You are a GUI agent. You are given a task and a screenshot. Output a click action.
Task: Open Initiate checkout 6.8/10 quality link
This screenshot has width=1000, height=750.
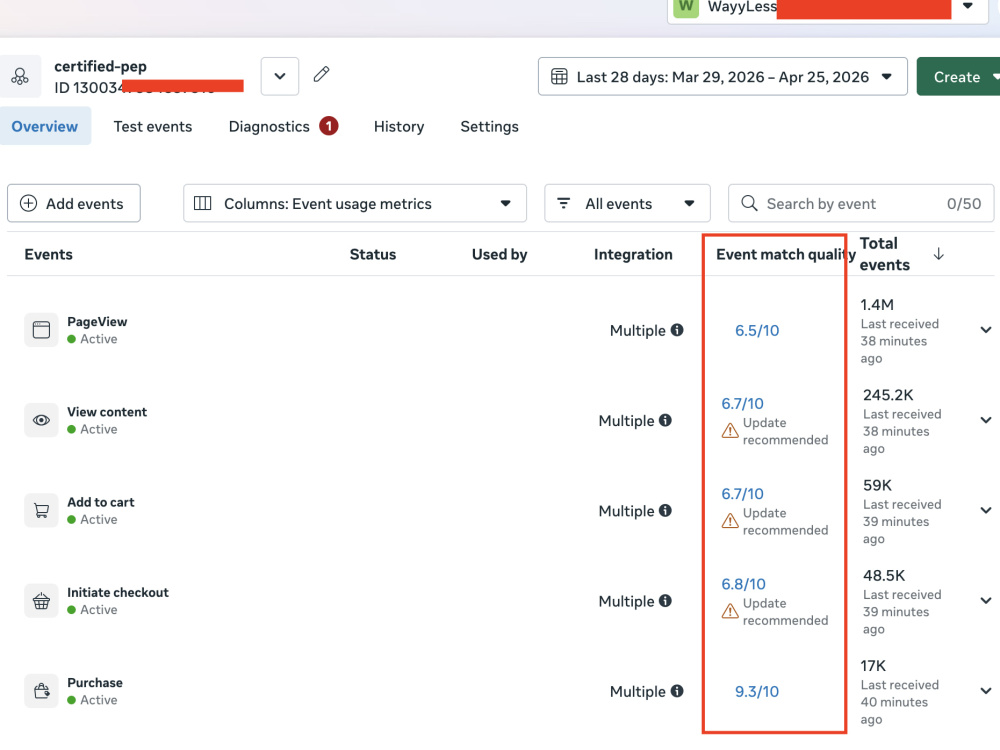(744, 584)
